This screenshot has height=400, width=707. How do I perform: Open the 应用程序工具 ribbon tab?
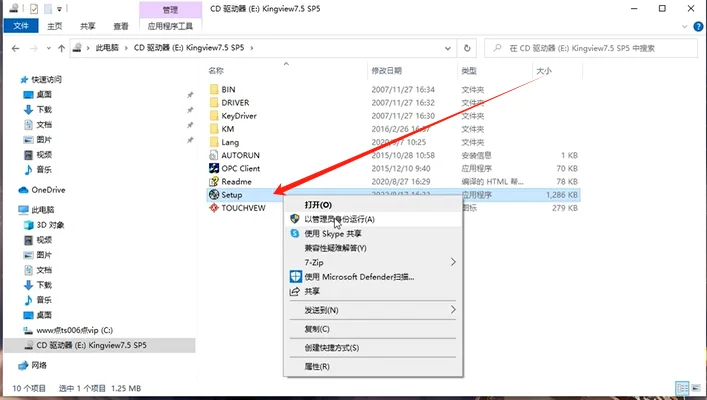170,26
